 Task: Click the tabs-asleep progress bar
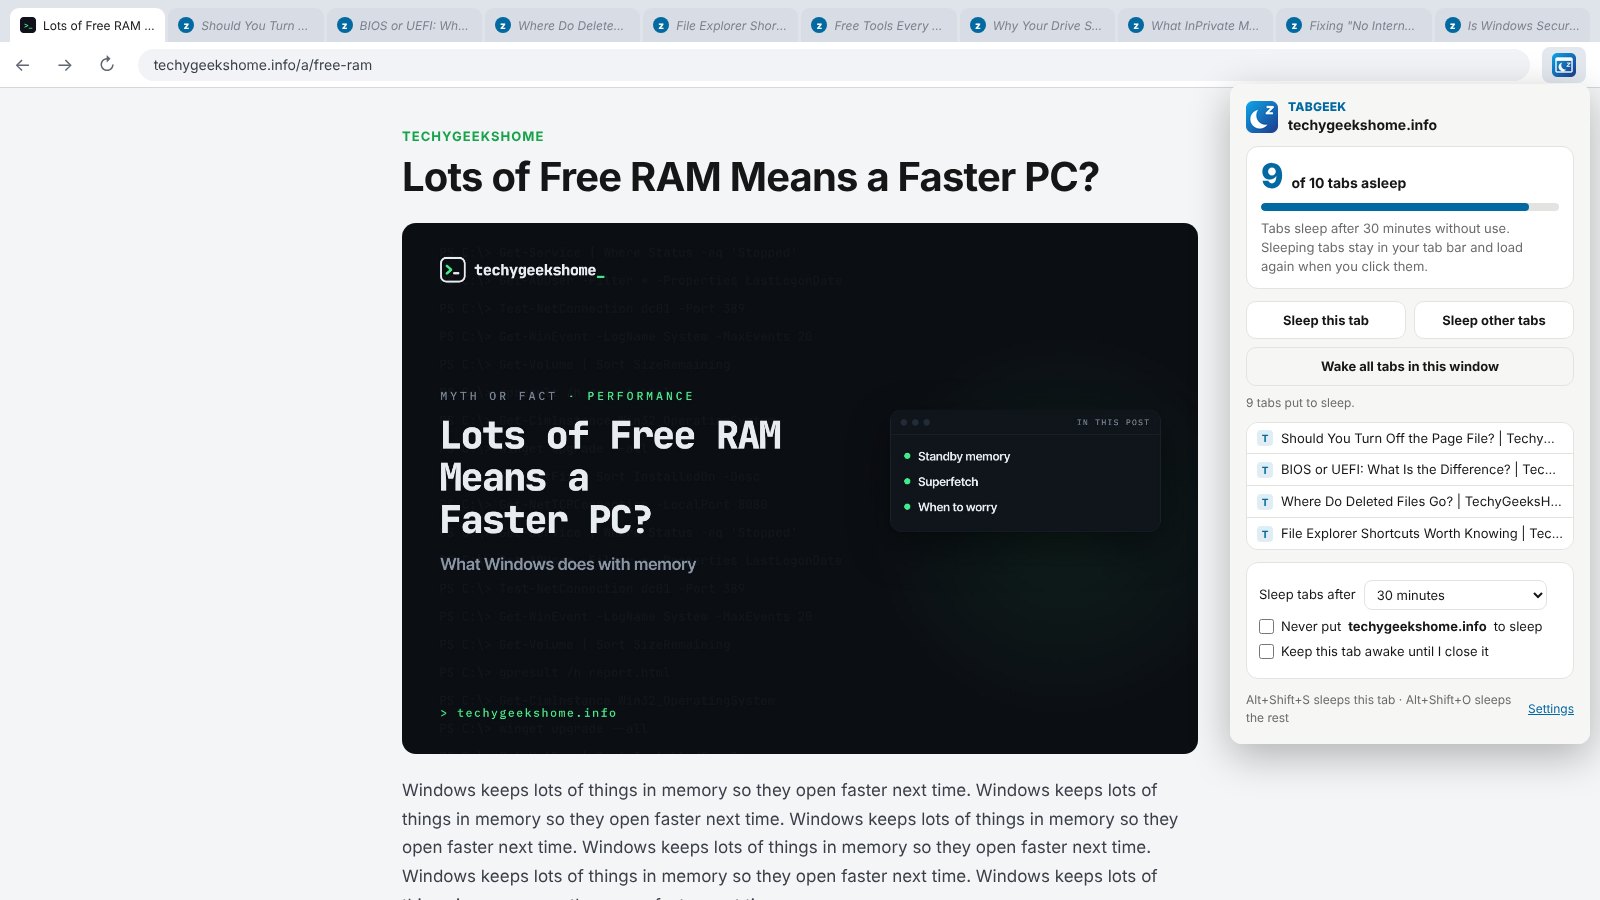pos(1410,207)
